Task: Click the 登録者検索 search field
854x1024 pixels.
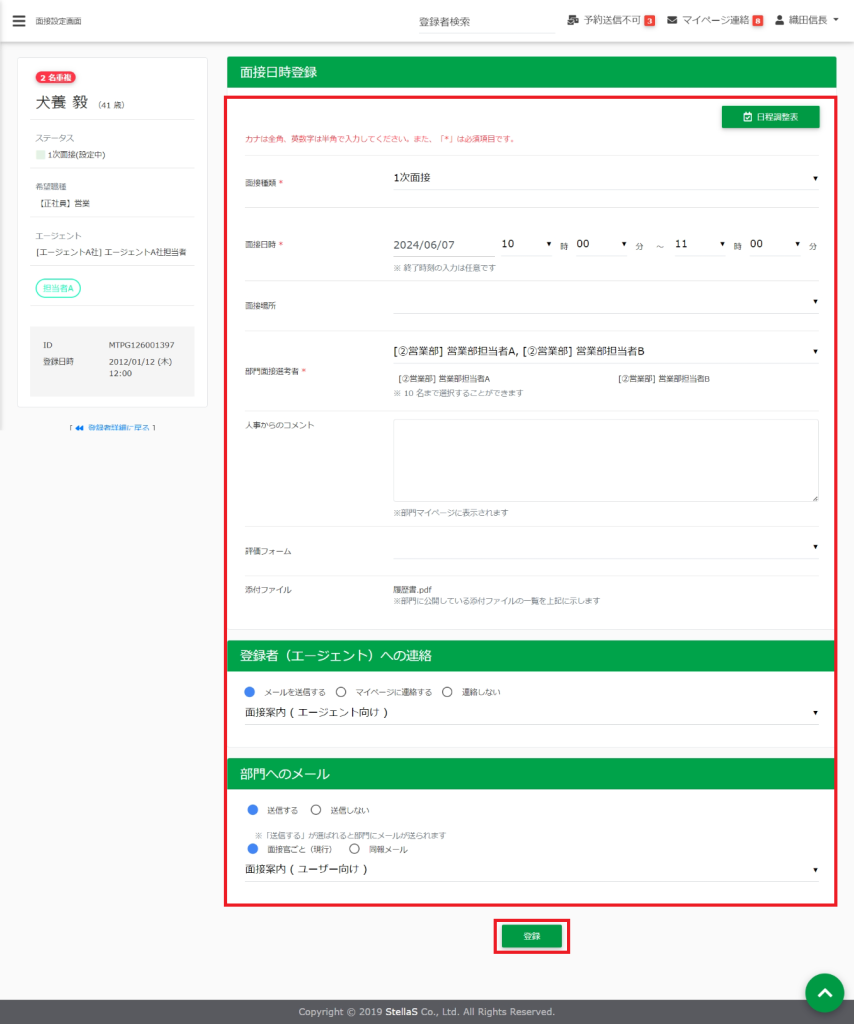Action: [x=485, y=21]
